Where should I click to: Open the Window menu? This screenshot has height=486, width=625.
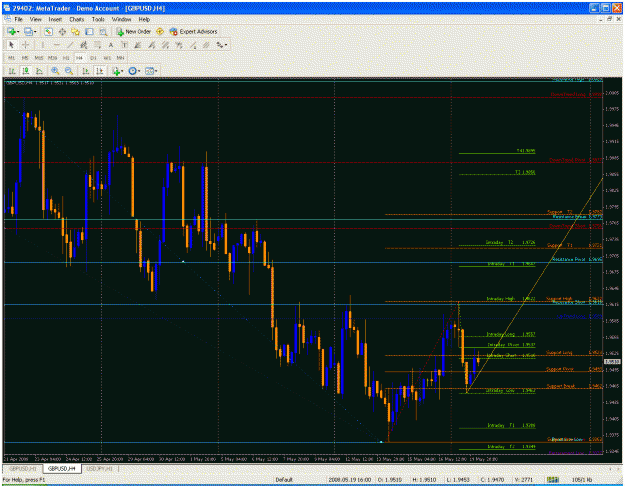(x=121, y=19)
